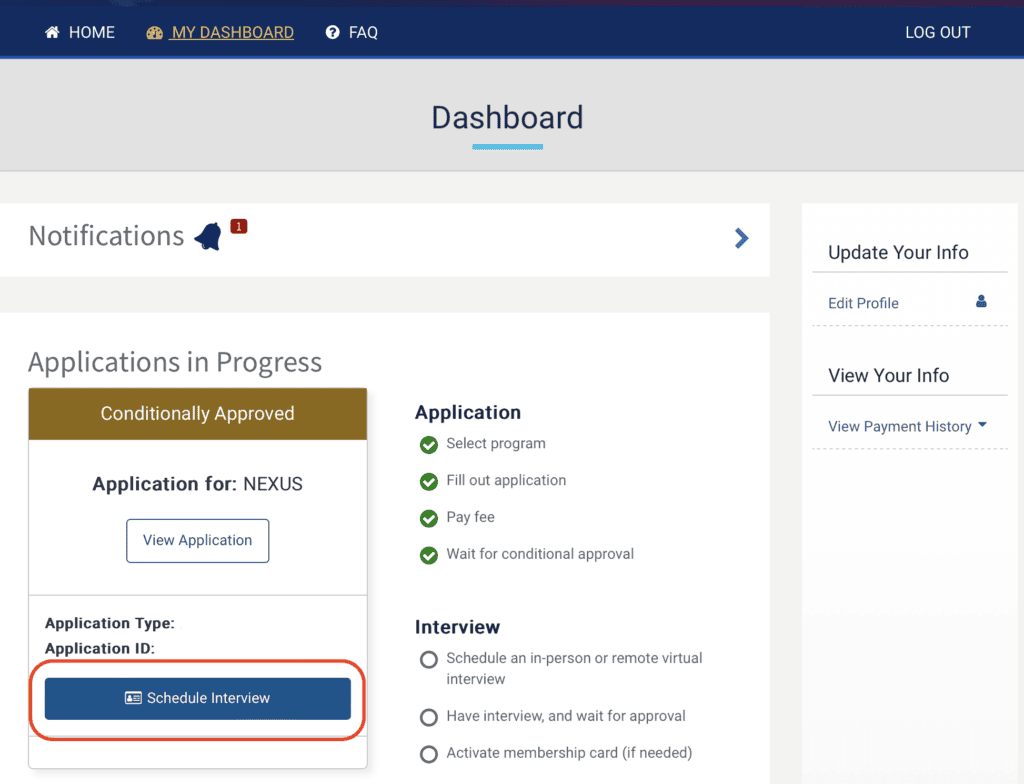Viewport: 1024px width, 784px height.
Task: Select the Activate membership card circle
Action: point(429,754)
